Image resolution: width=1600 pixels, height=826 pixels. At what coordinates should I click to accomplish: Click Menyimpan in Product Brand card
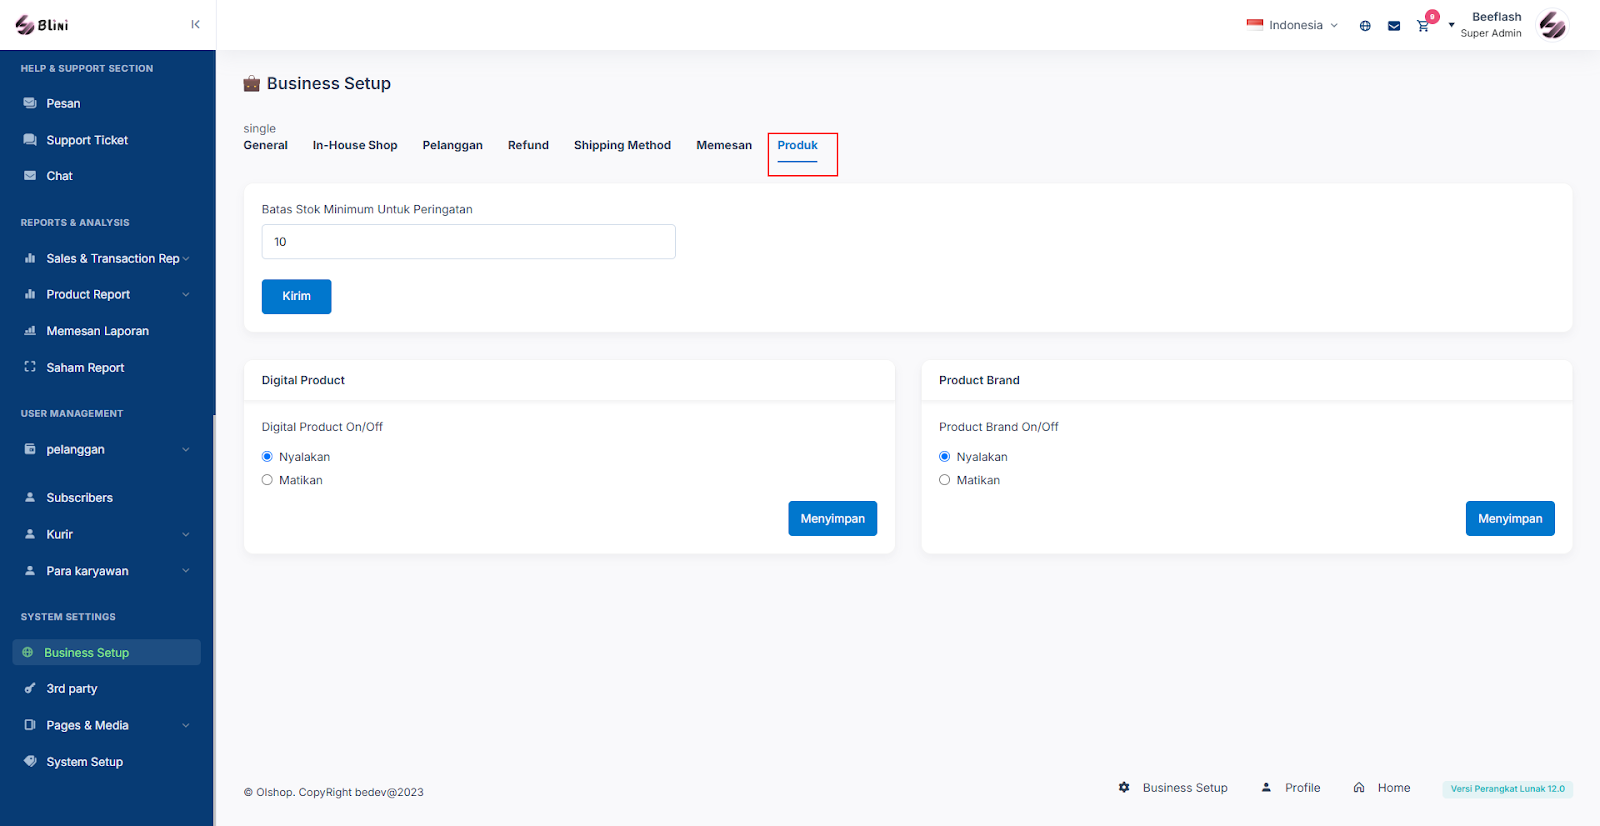coord(1510,518)
